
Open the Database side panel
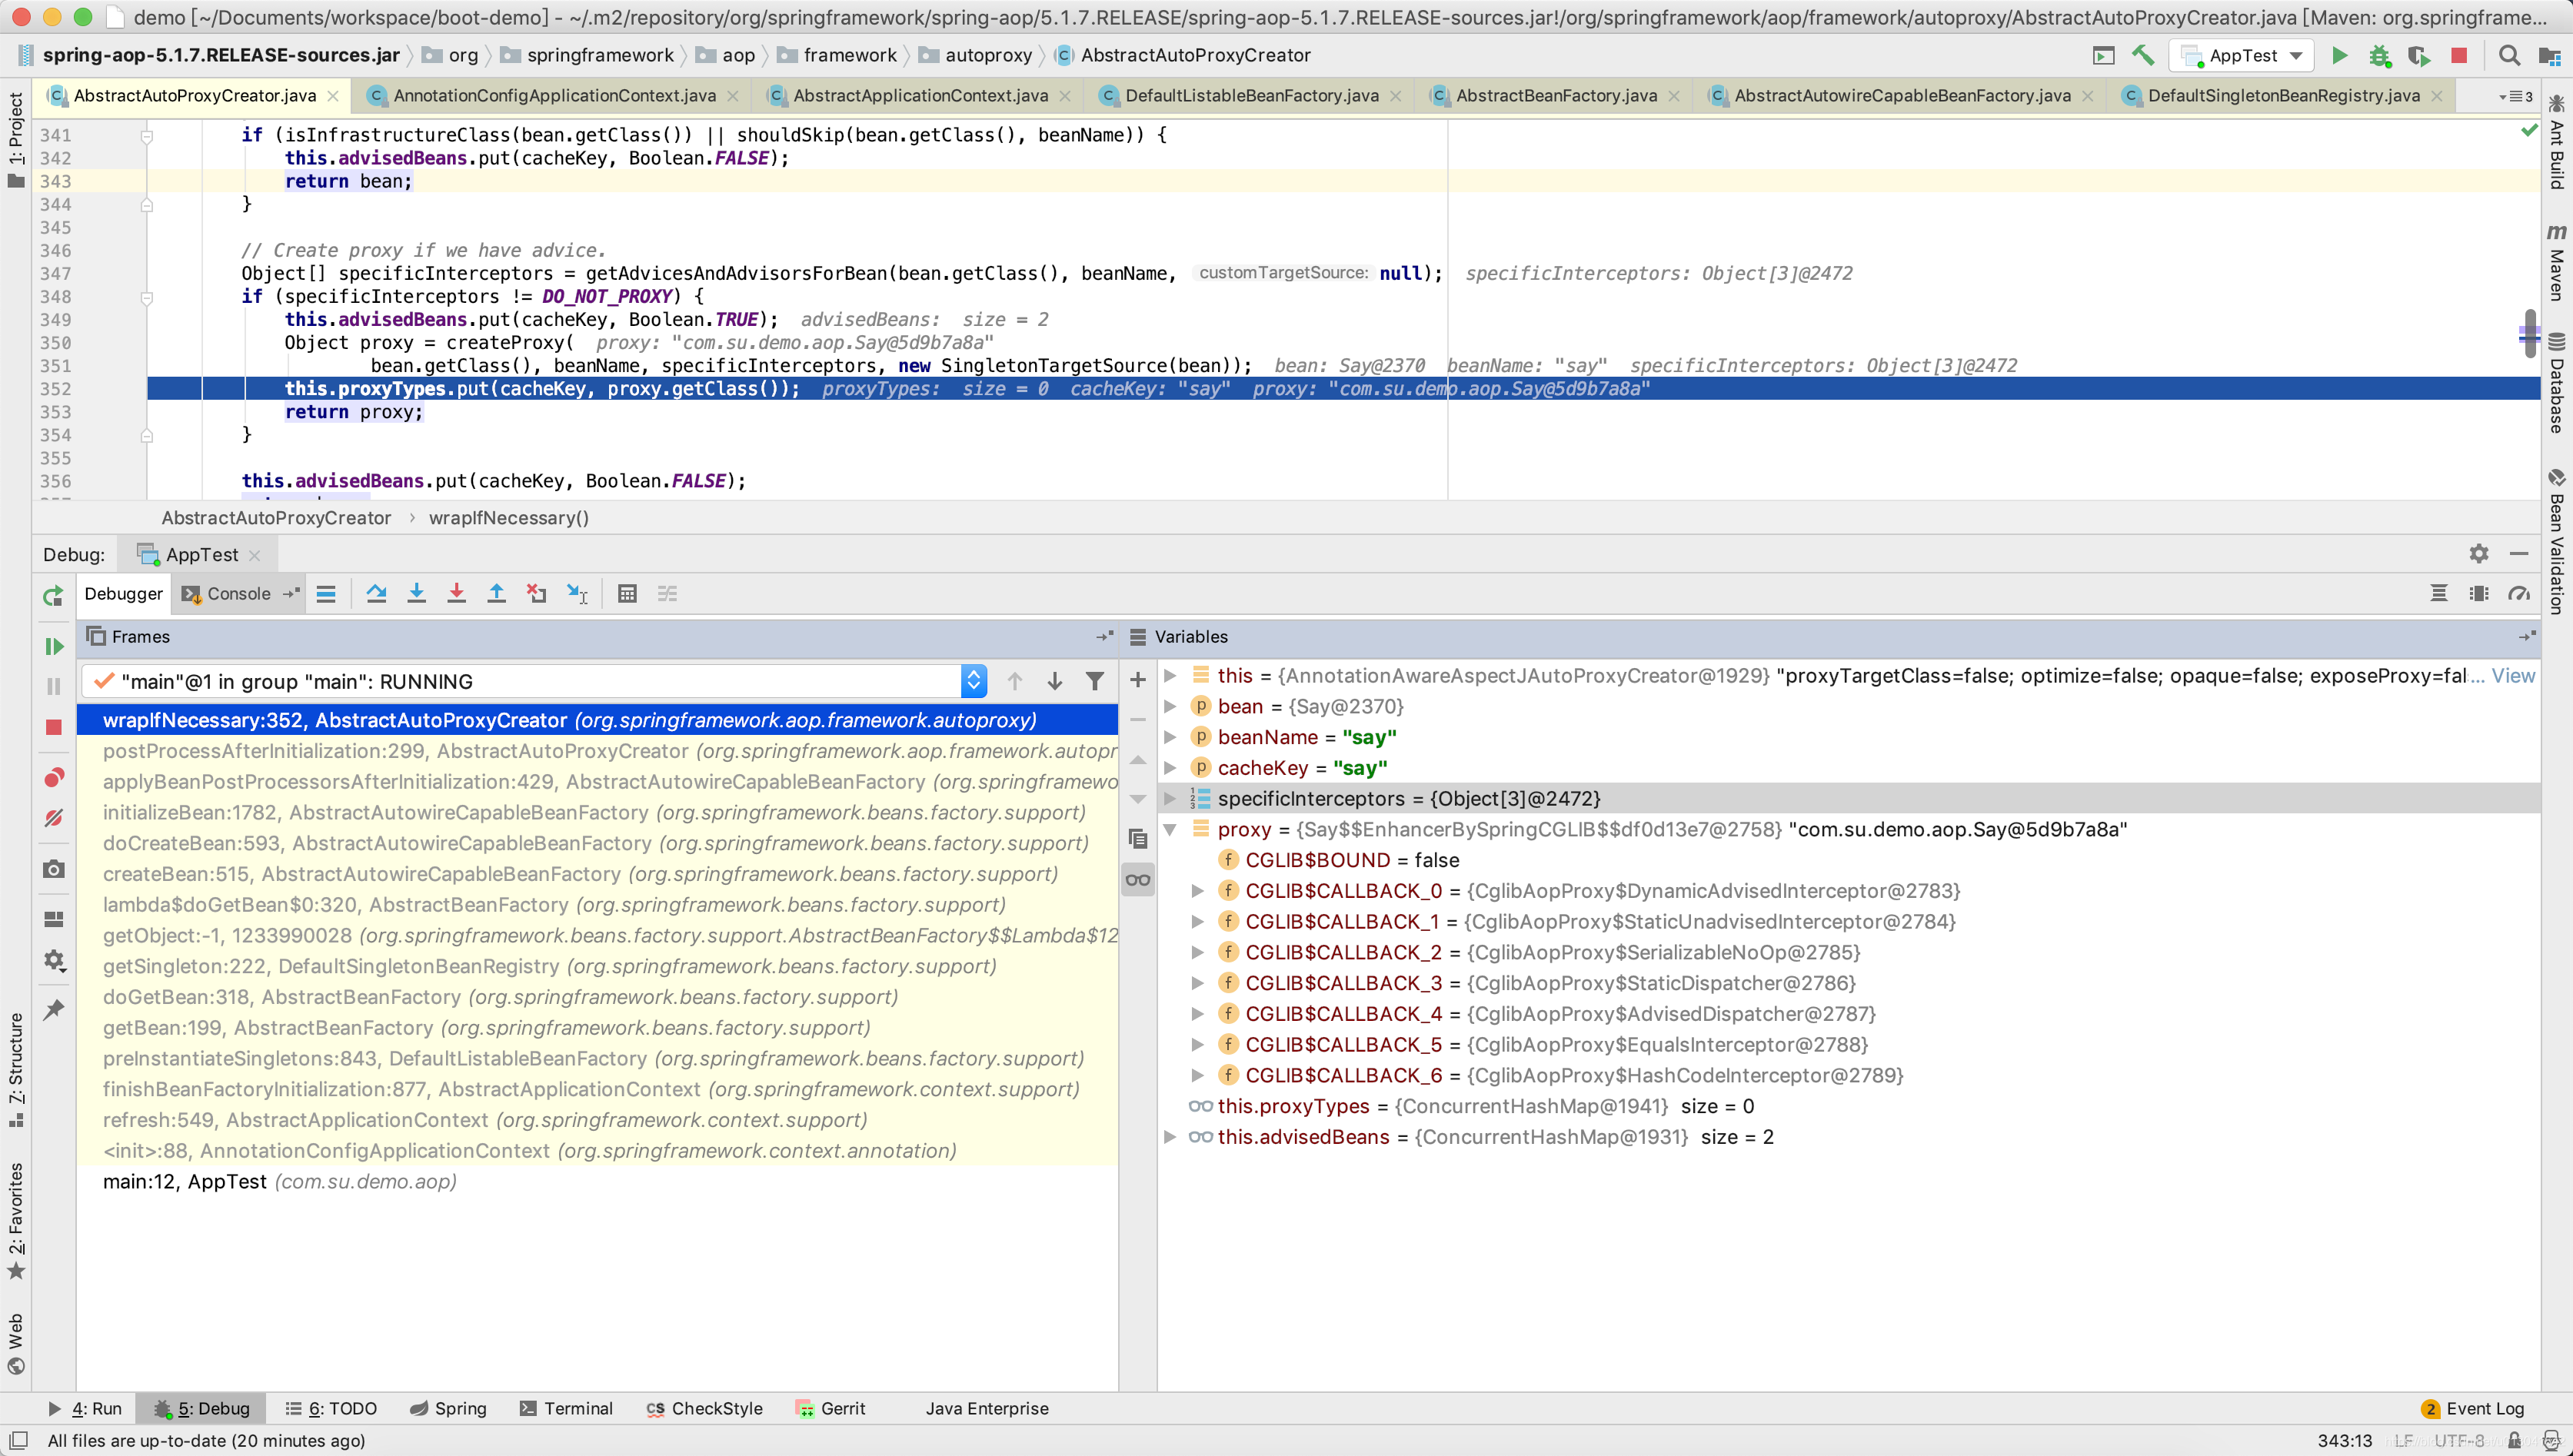(x=2557, y=383)
